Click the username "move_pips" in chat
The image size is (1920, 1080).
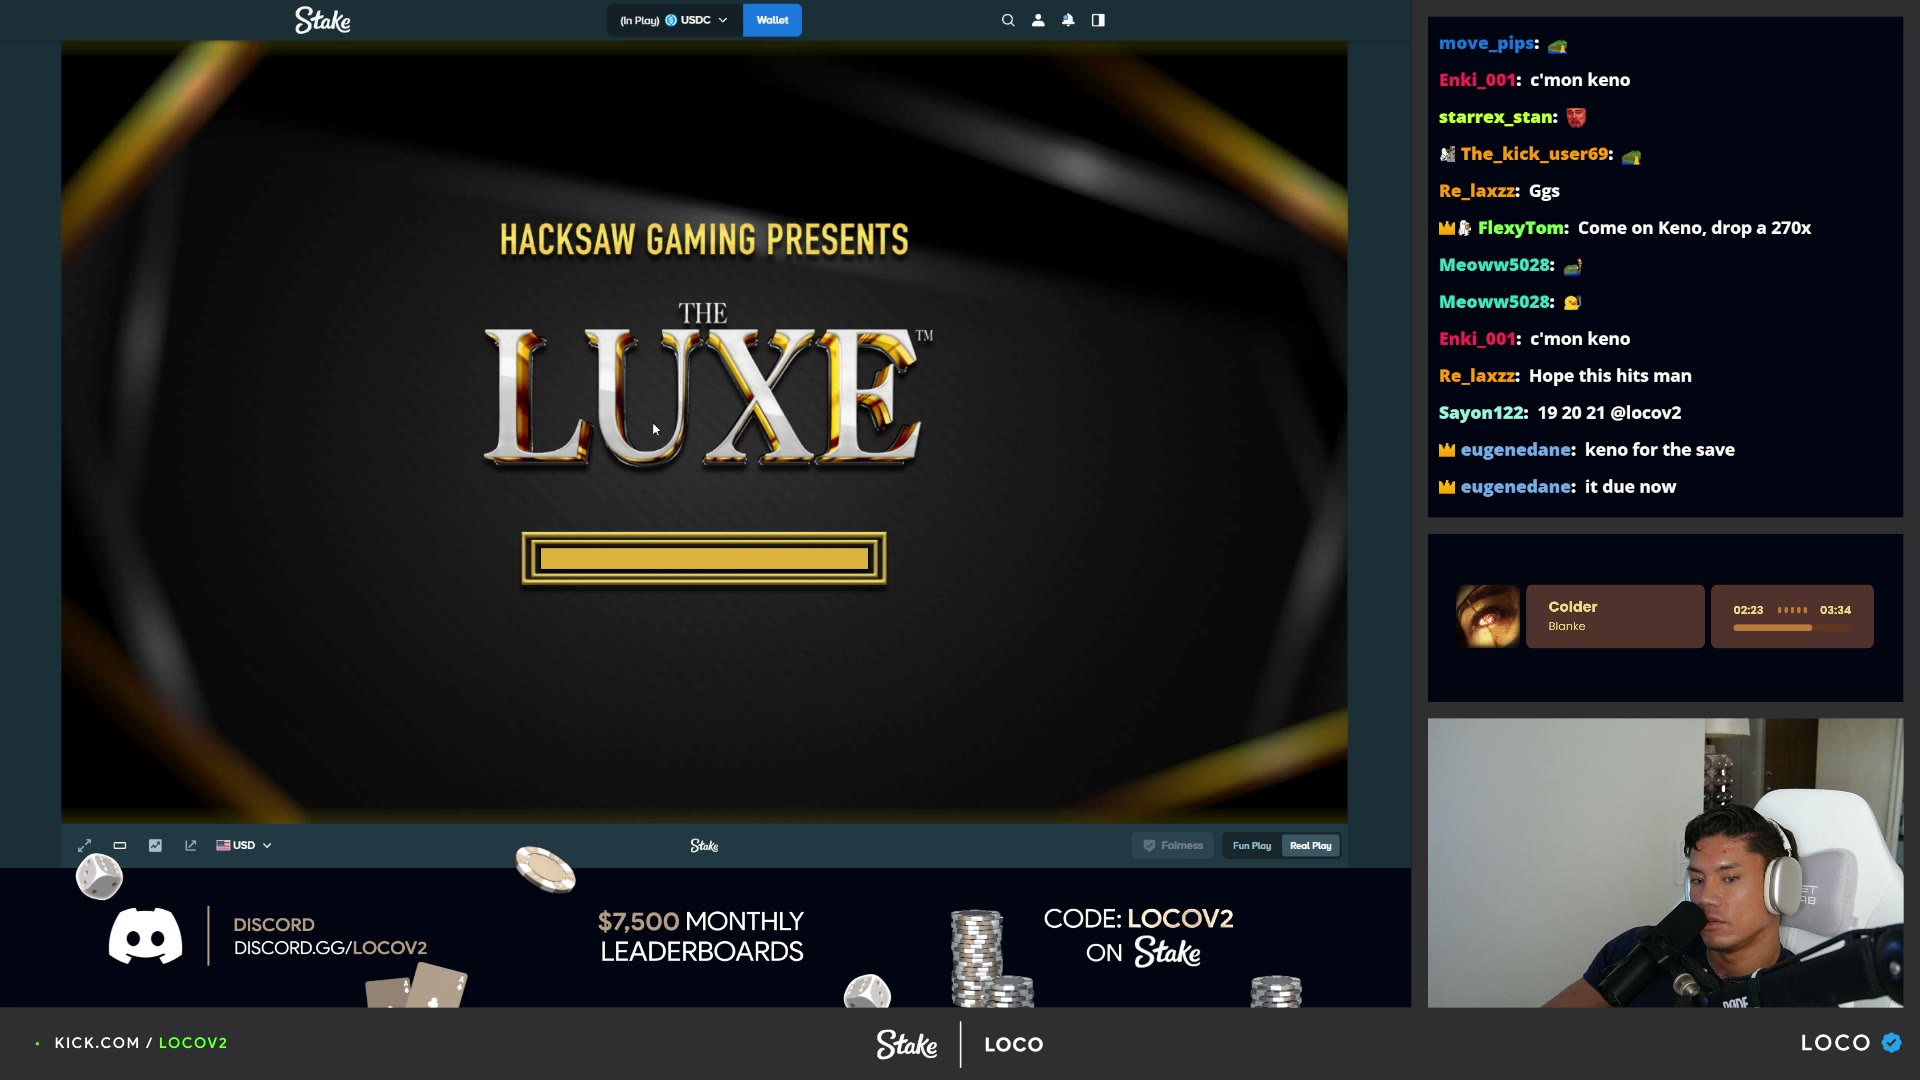click(1486, 43)
